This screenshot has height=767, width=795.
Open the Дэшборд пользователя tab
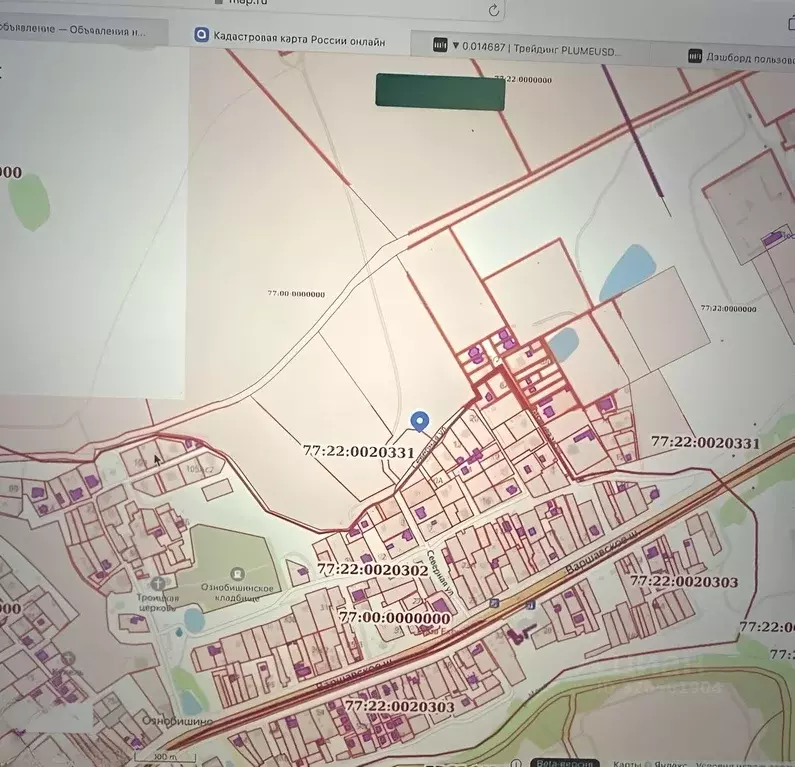click(x=745, y=57)
